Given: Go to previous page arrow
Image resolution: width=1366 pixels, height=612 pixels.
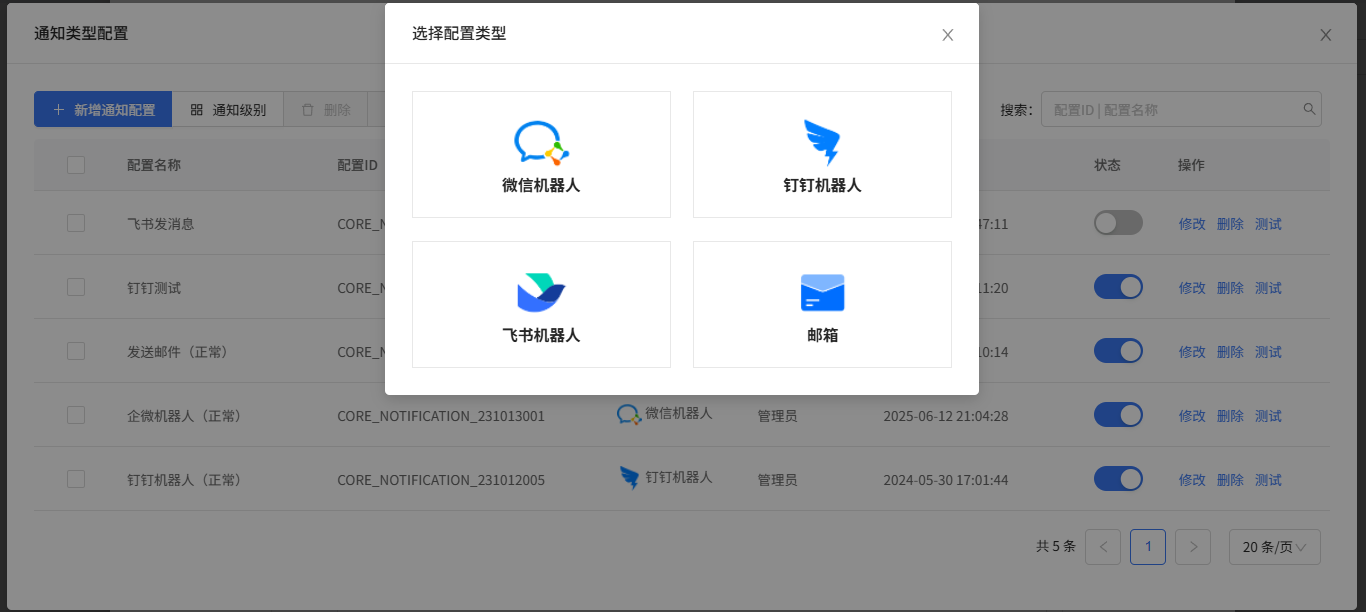Looking at the screenshot, I should coord(1103,547).
